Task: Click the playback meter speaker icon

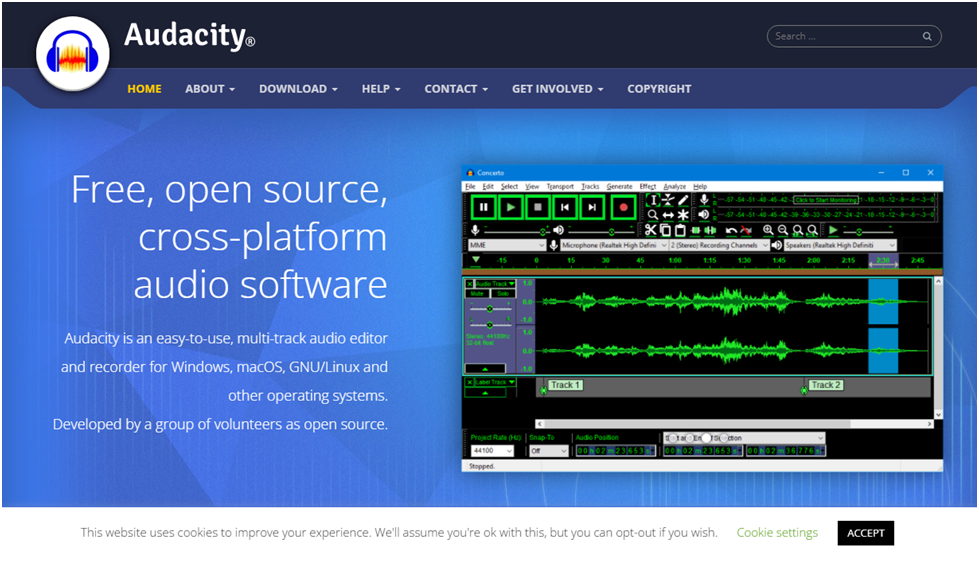Action: [x=704, y=215]
